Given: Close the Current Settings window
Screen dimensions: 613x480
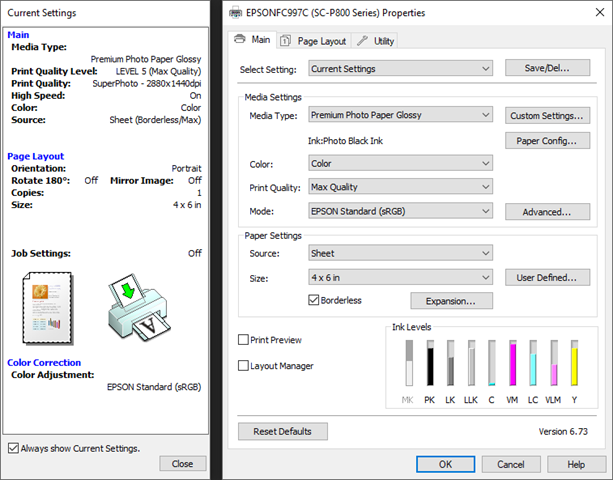Looking at the screenshot, I should click(183, 464).
